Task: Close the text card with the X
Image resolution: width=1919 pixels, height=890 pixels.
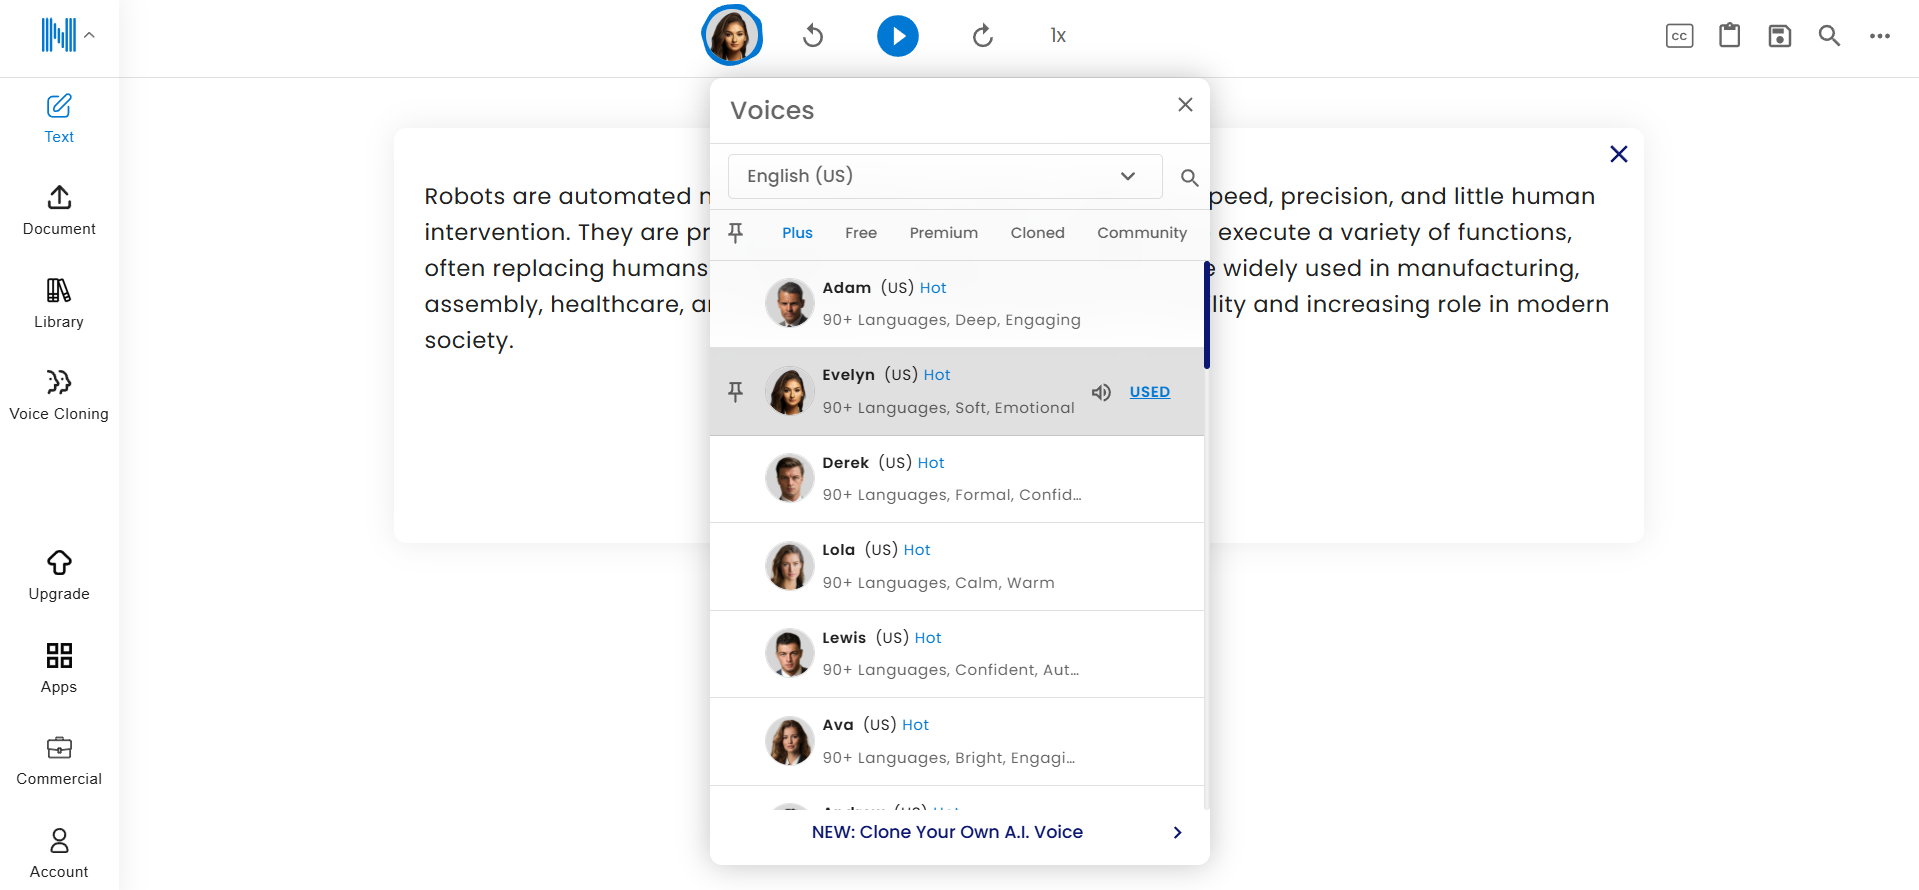Action: pyautogui.click(x=1619, y=154)
